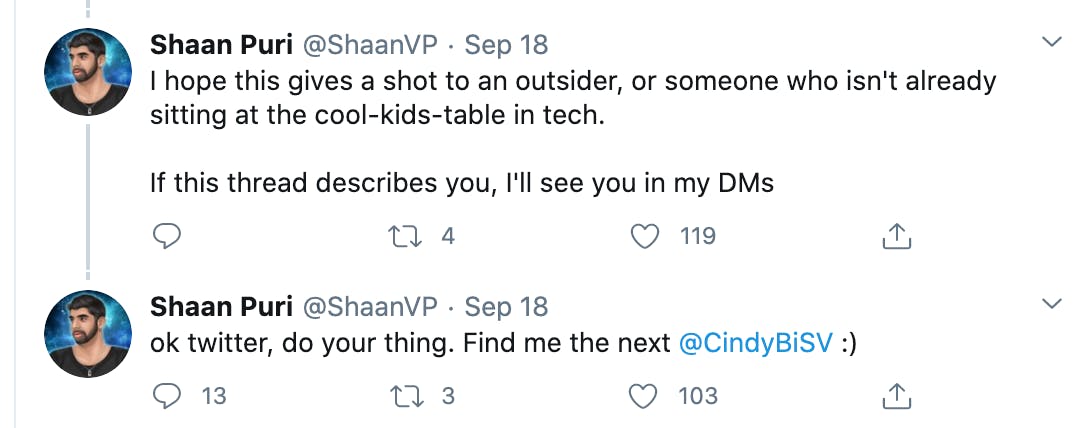Share the "Find me the next" tweet
Viewport: 1090px width, 428px height.
[897, 396]
